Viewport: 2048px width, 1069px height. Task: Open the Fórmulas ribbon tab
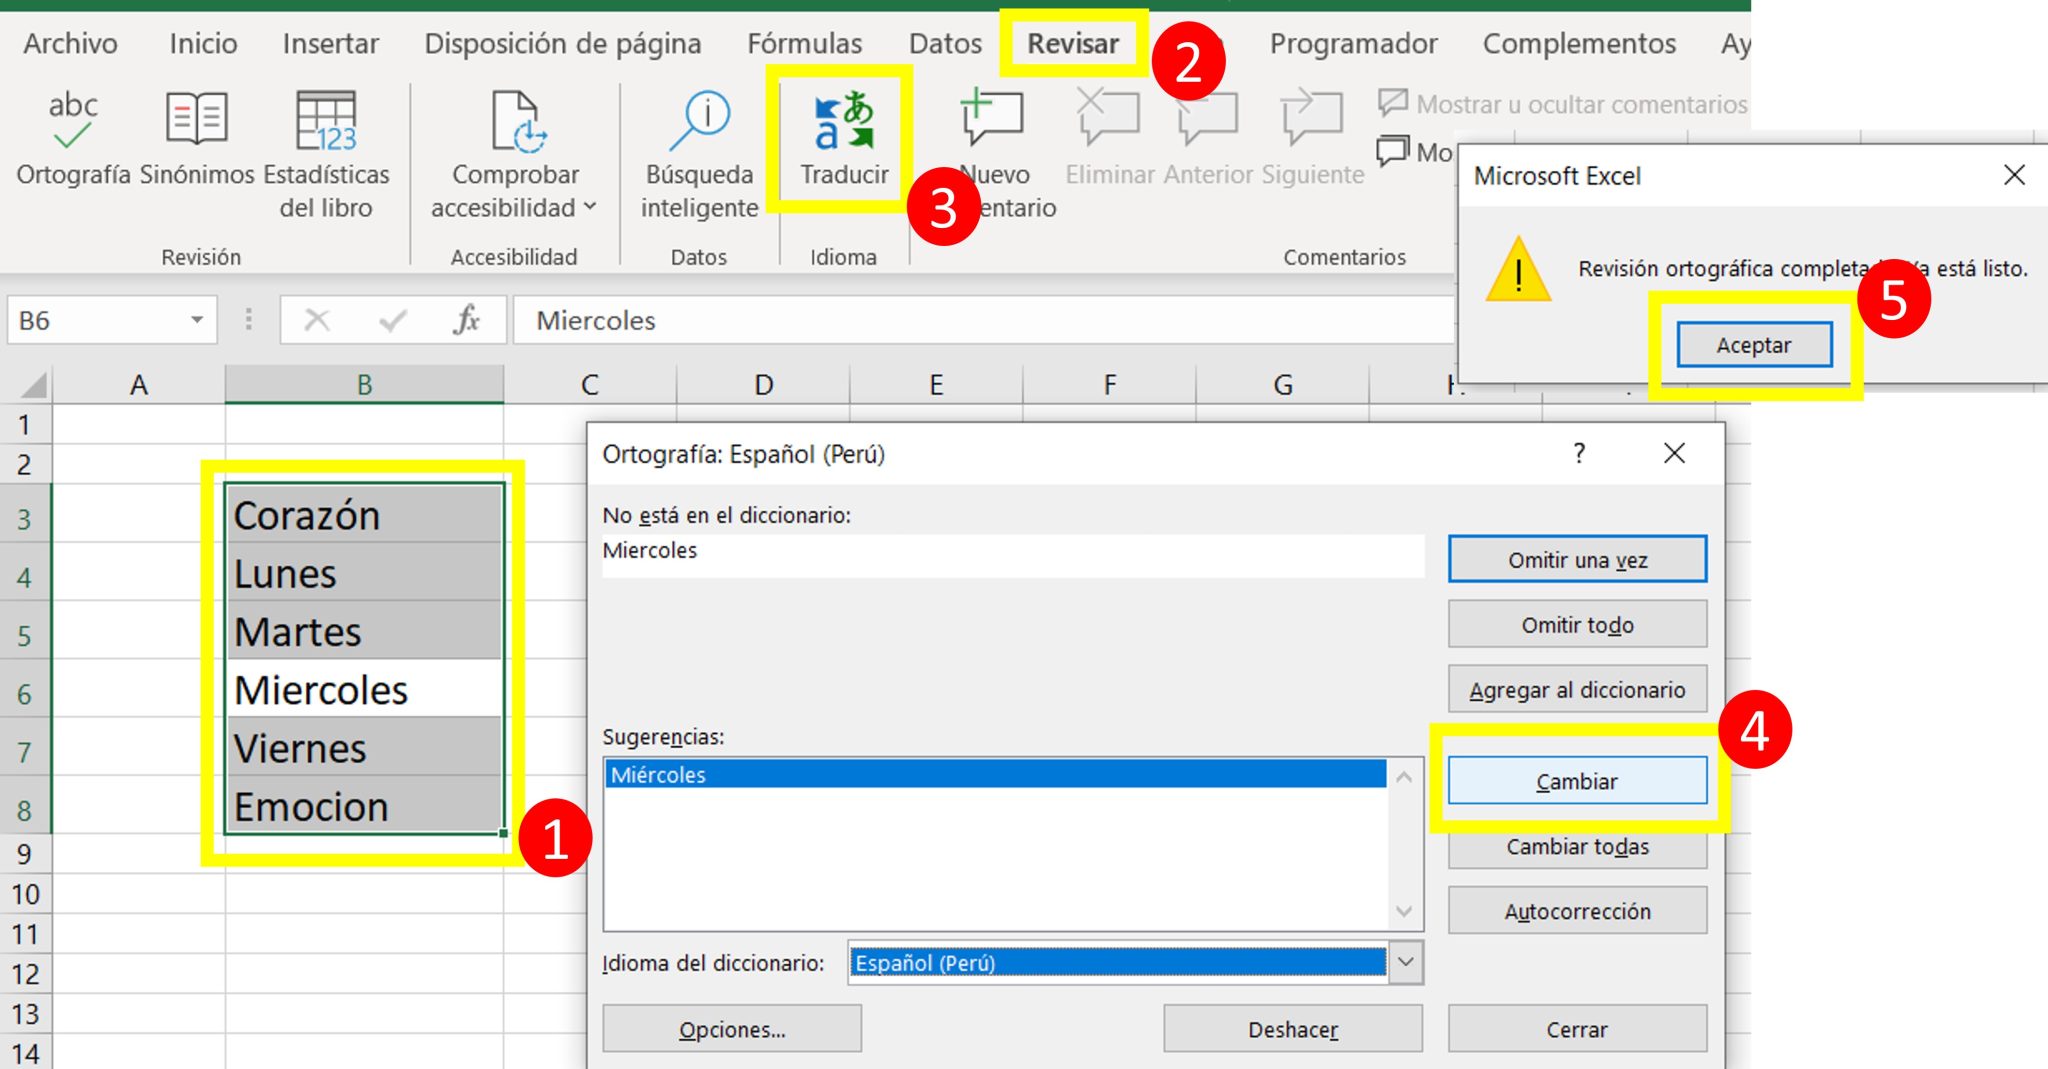point(804,44)
